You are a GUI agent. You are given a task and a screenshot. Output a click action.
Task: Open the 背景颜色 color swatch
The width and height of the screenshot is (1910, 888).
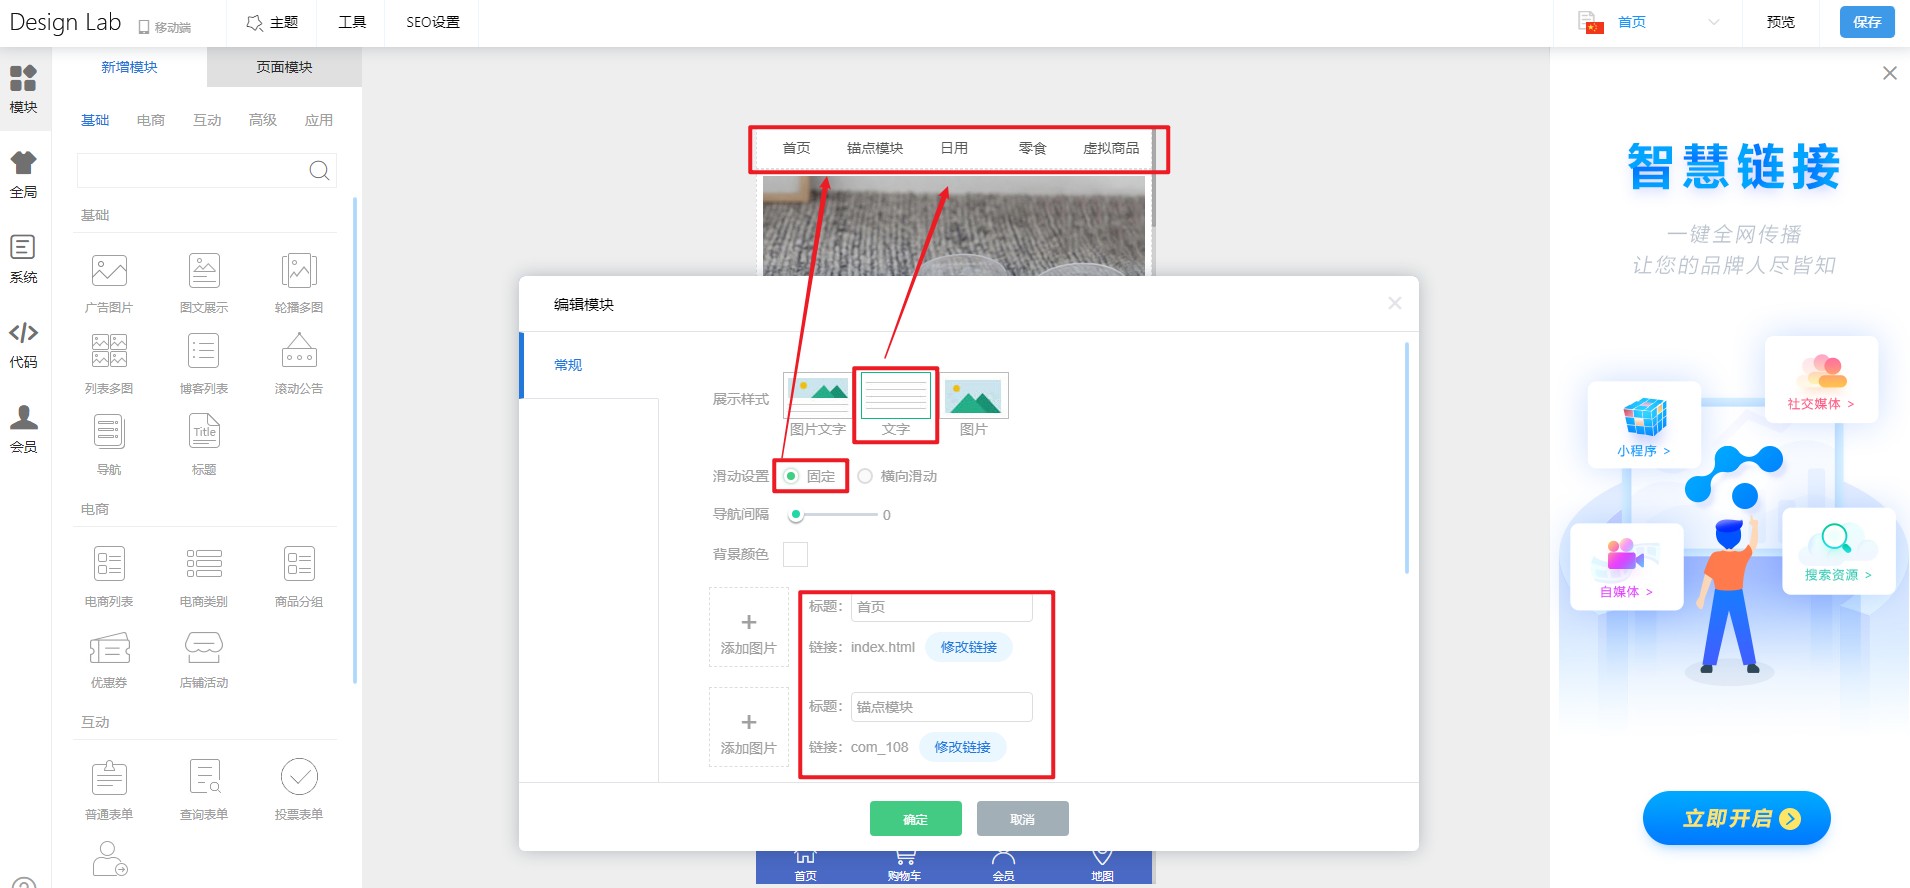(795, 554)
